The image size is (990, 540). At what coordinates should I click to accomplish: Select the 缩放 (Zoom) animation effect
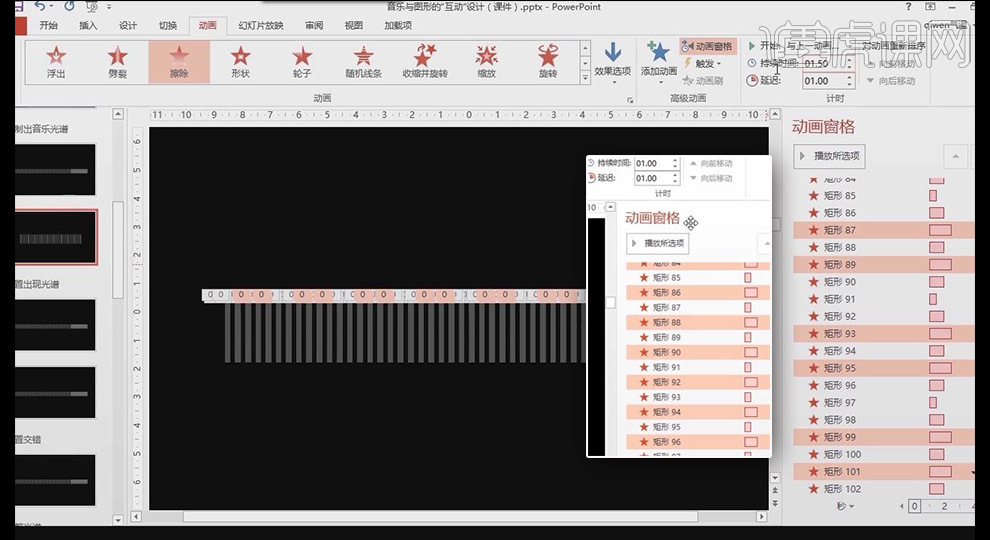pos(486,62)
